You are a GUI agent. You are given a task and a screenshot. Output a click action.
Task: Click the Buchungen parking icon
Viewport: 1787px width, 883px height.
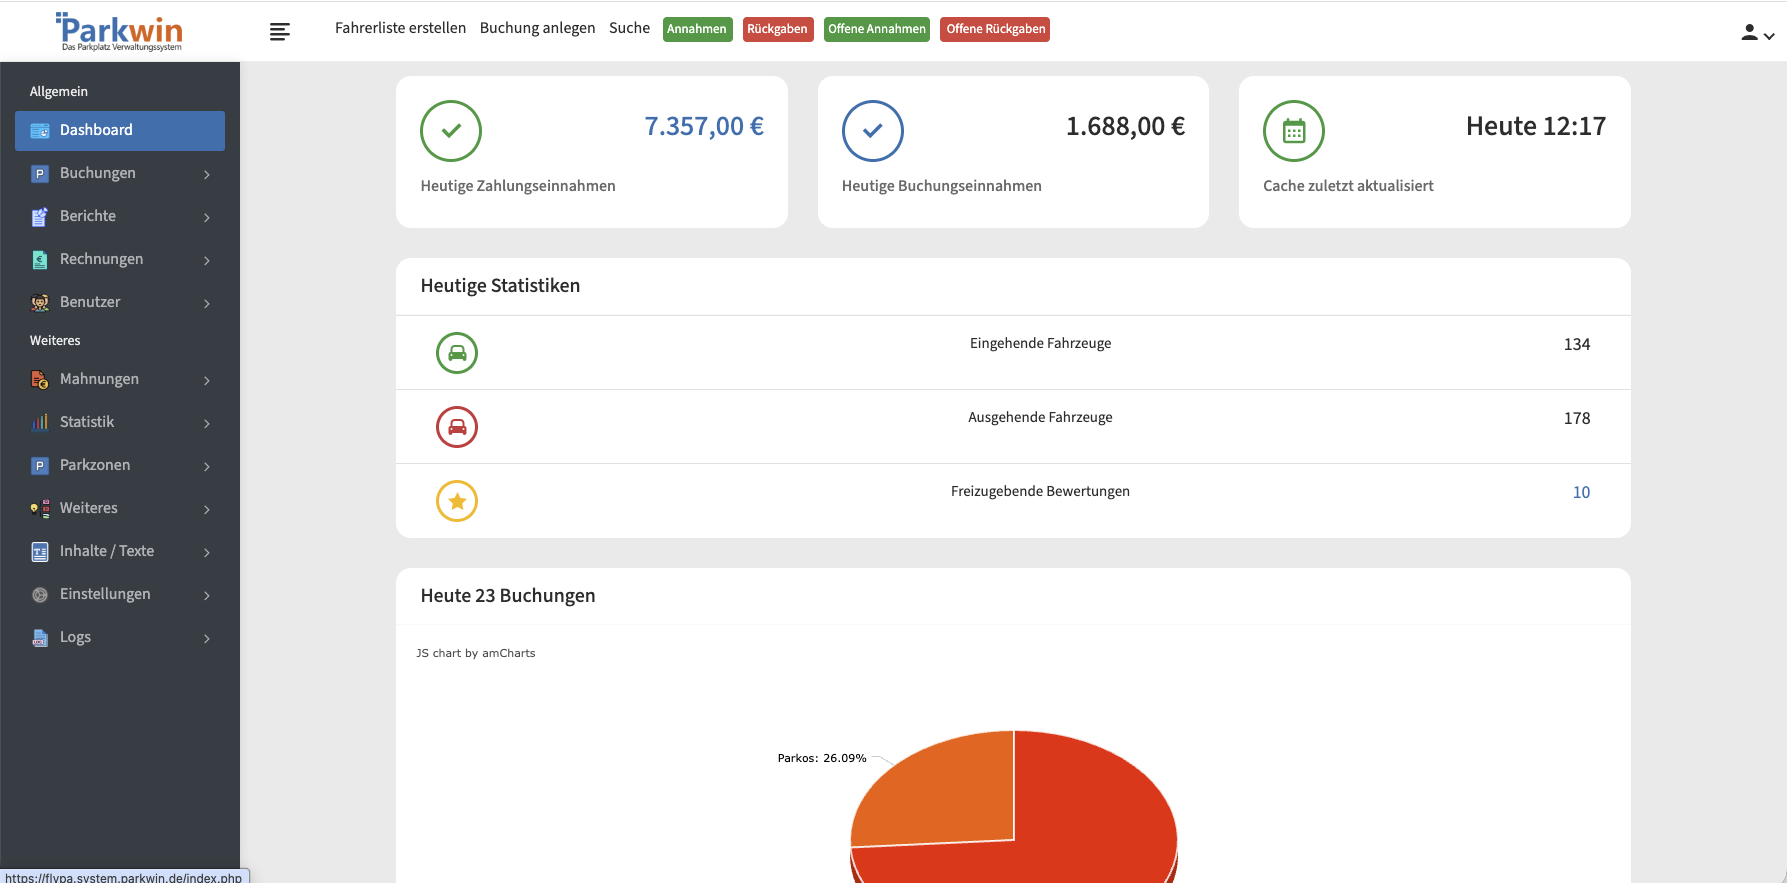coord(40,174)
